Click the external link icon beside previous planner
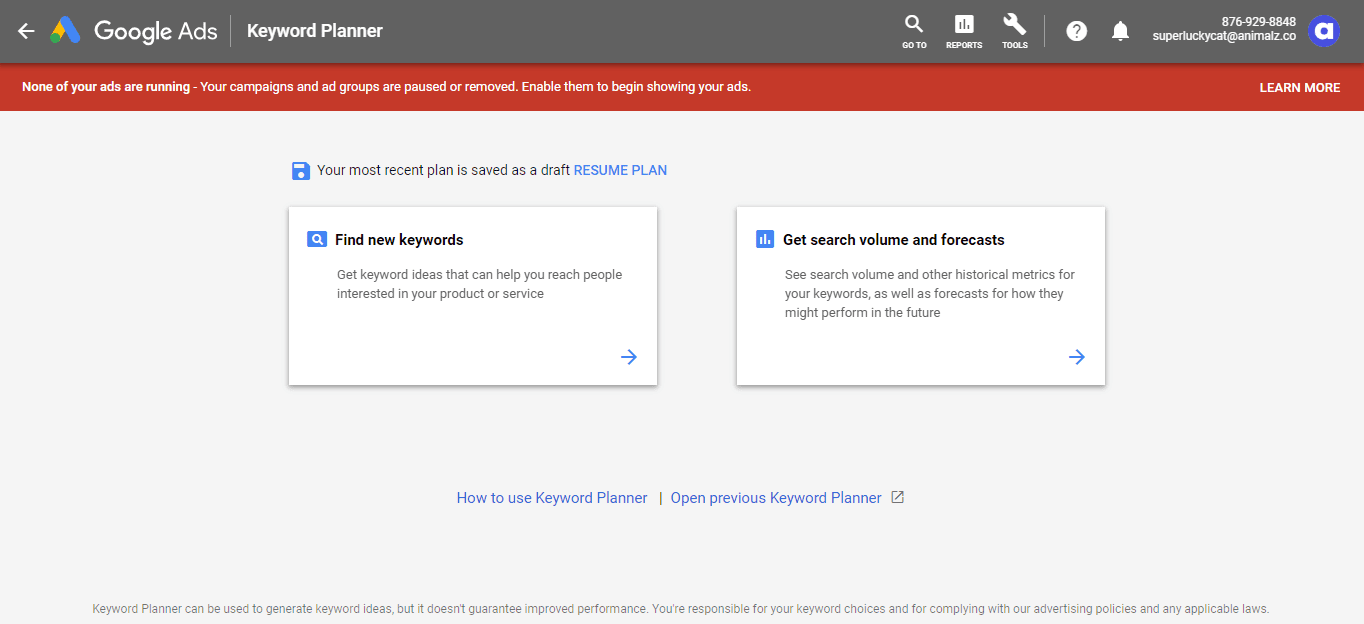The width and height of the screenshot is (1364, 624). click(x=897, y=498)
